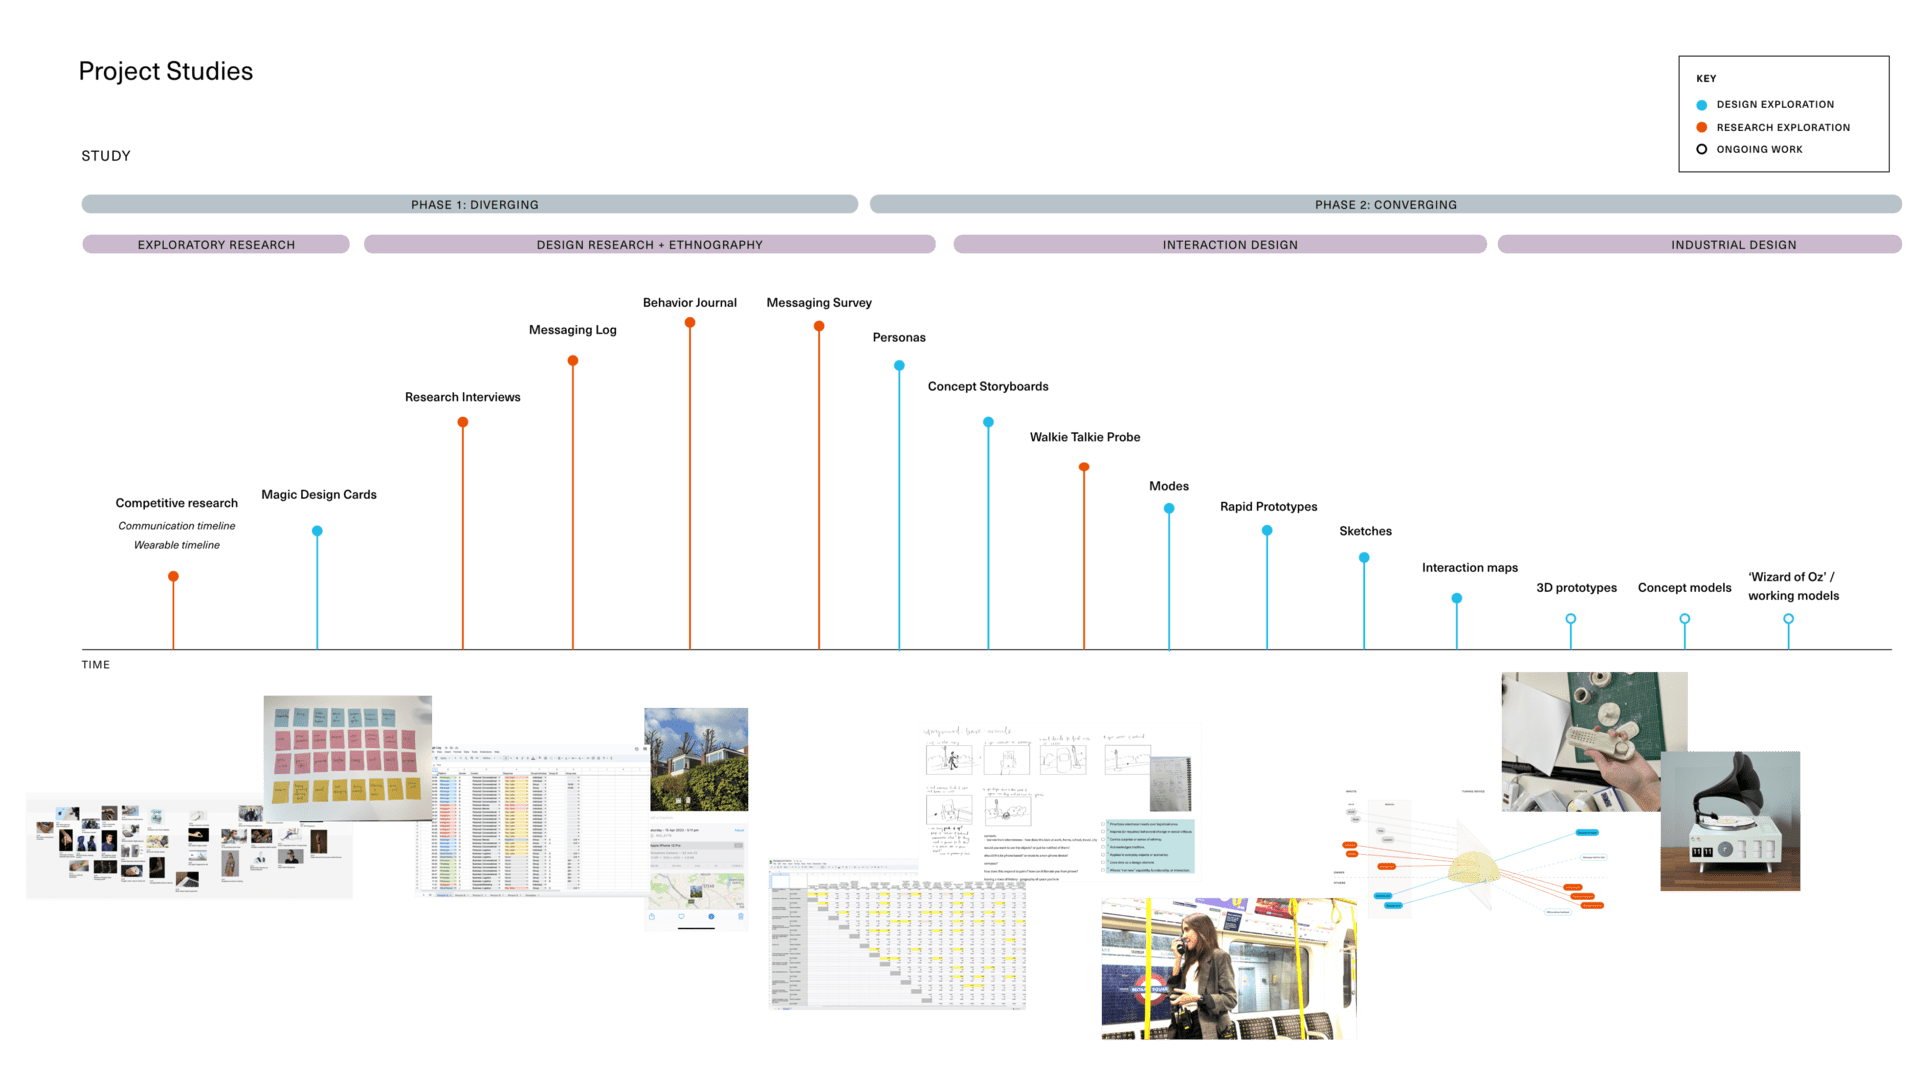
Task: Select the Industrial Design bar
Action: click(x=1700, y=244)
